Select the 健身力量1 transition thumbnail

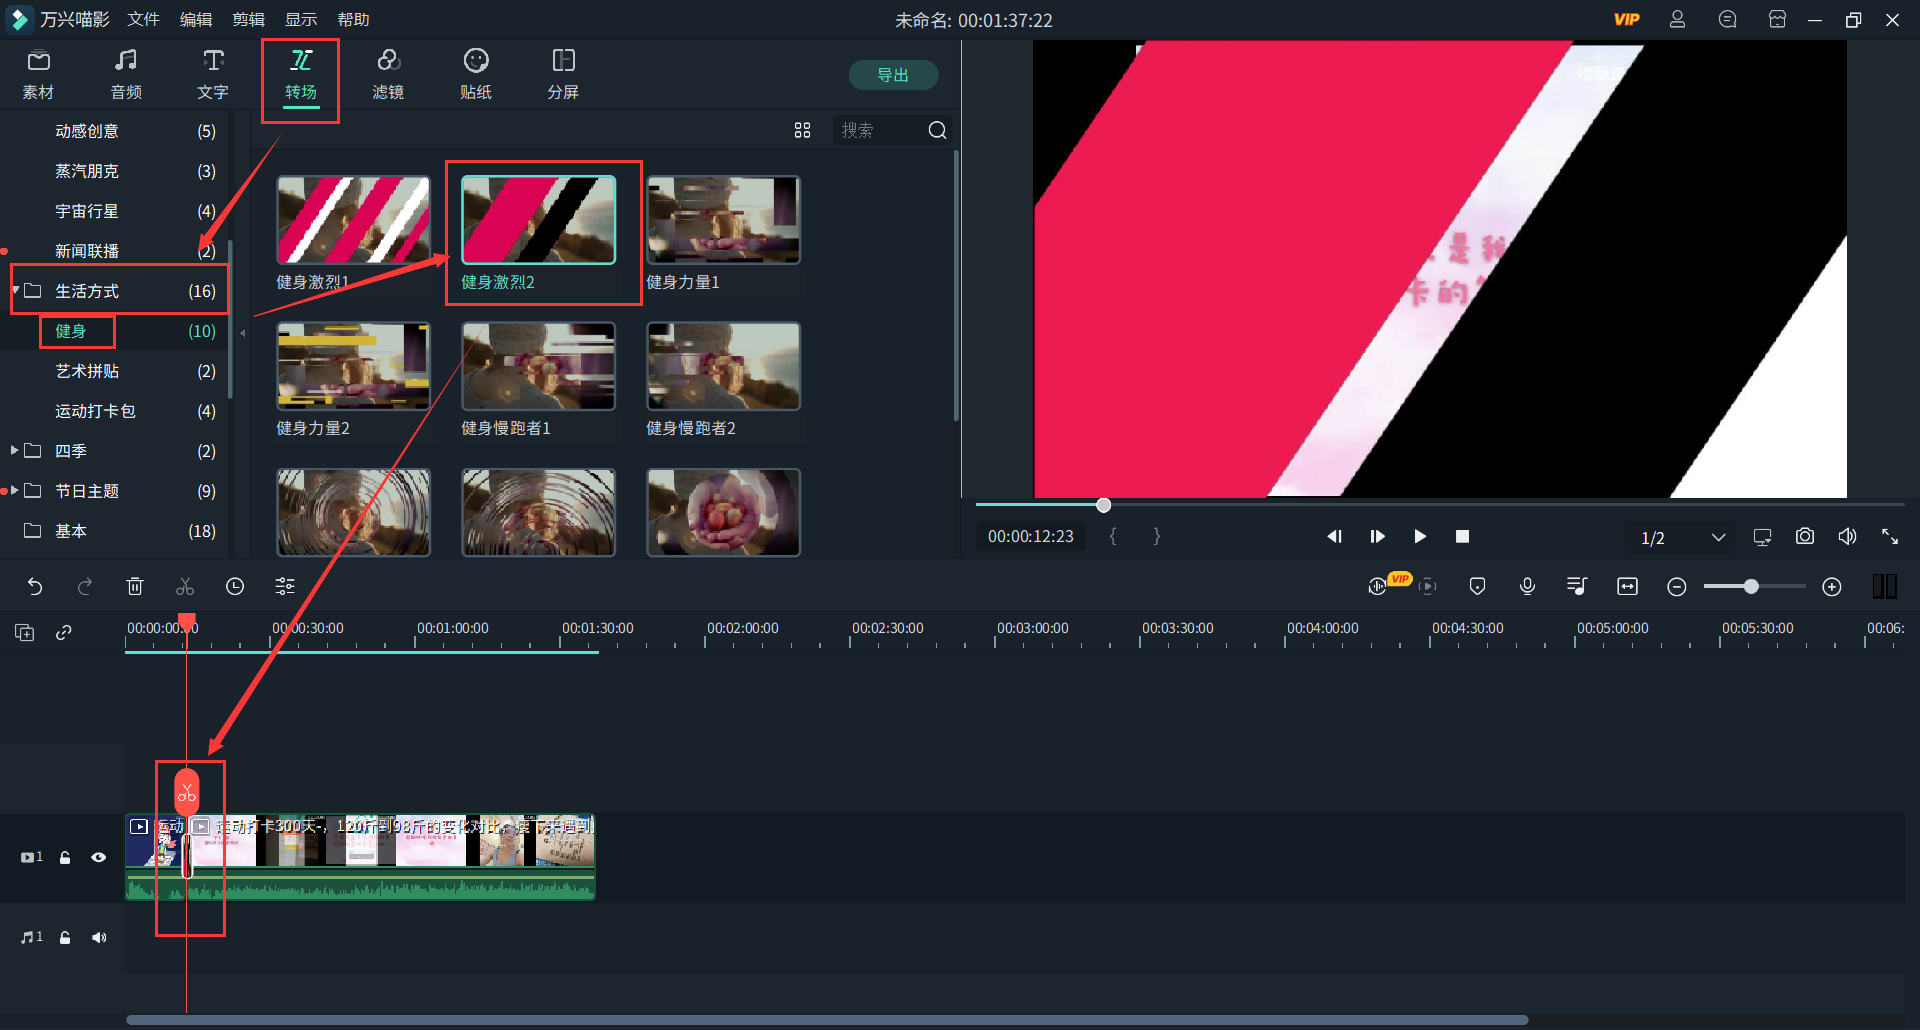(x=723, y=221)
